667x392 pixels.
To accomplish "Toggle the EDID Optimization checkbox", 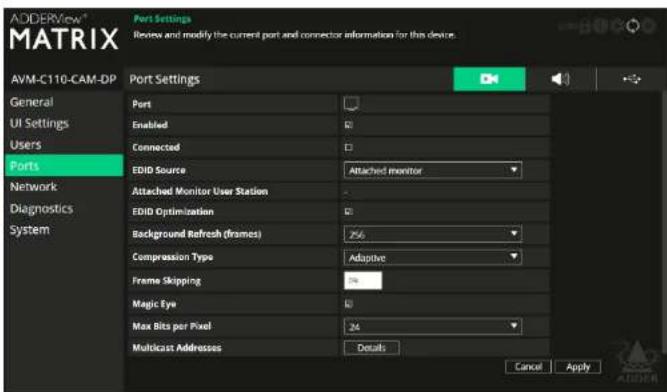I will click(x=348, y=211).
